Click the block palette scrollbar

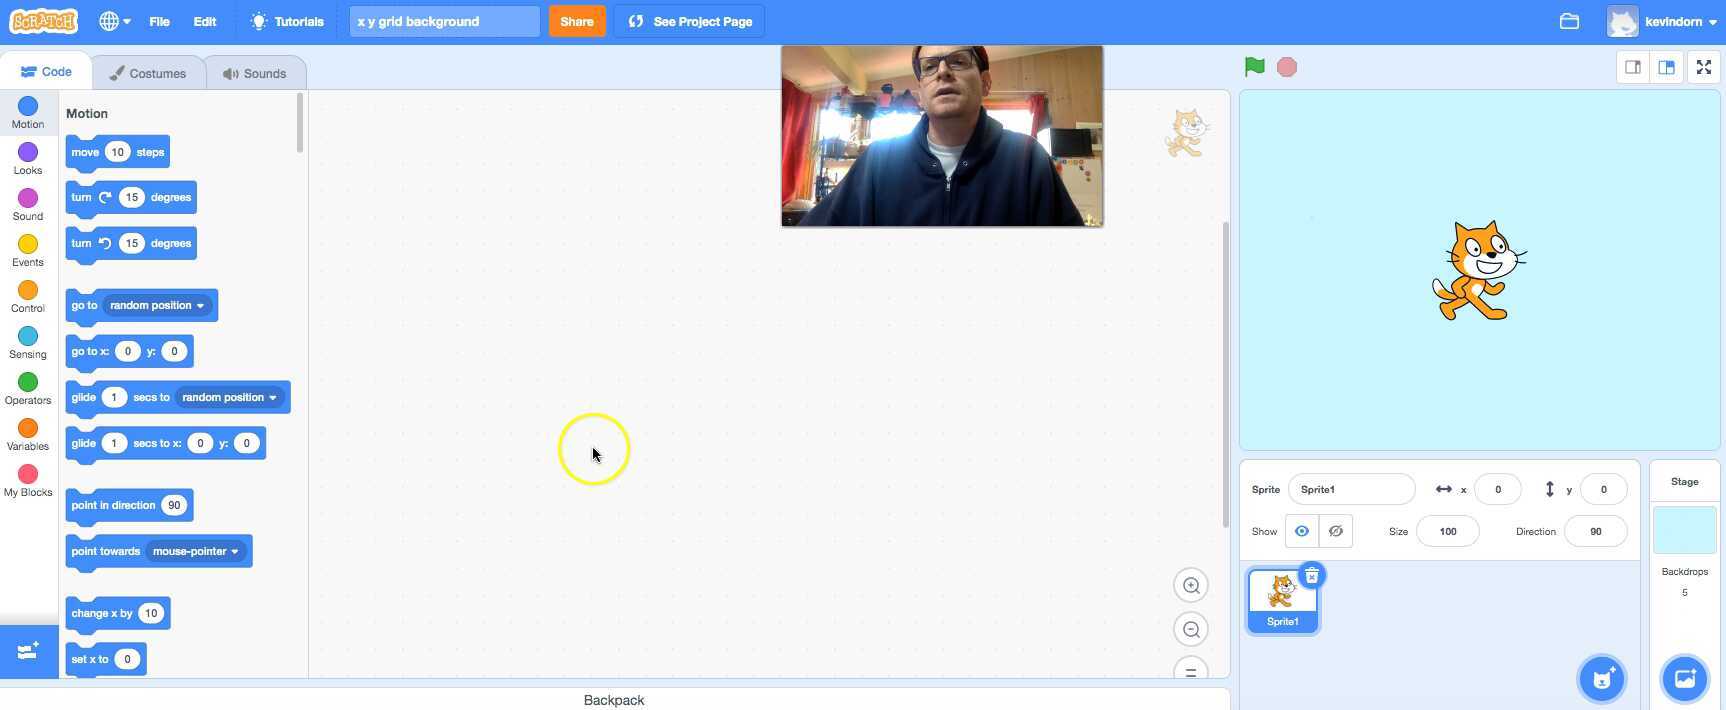[300, 123]
